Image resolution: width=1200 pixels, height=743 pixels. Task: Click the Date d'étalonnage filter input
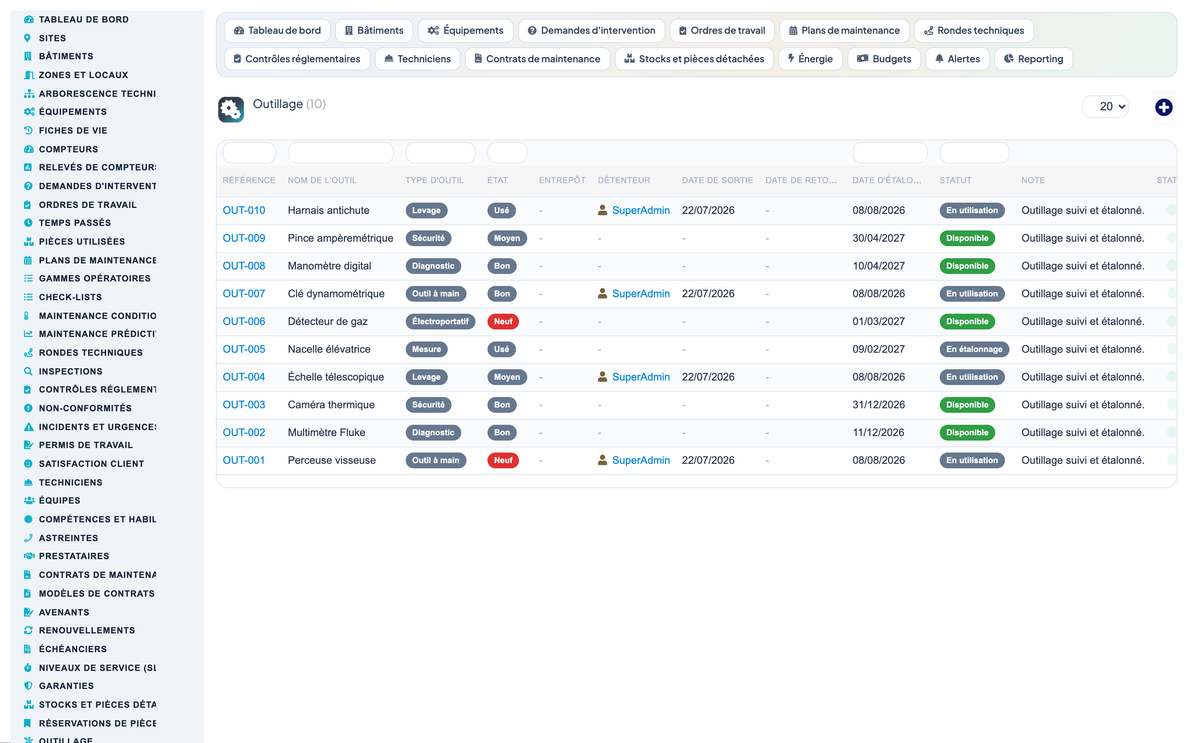click(890, 153)
